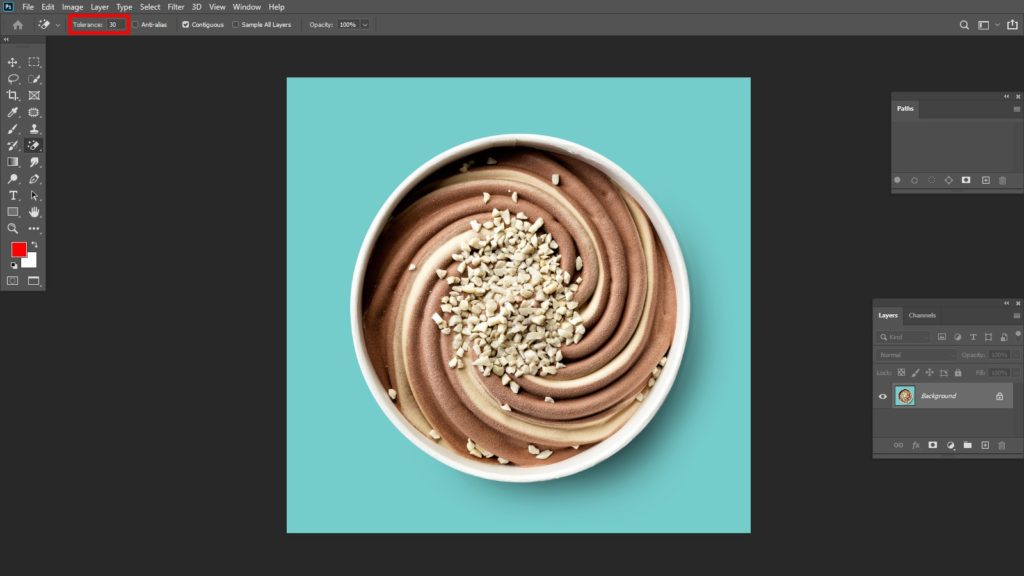Open the Select menu

(150, 7)
